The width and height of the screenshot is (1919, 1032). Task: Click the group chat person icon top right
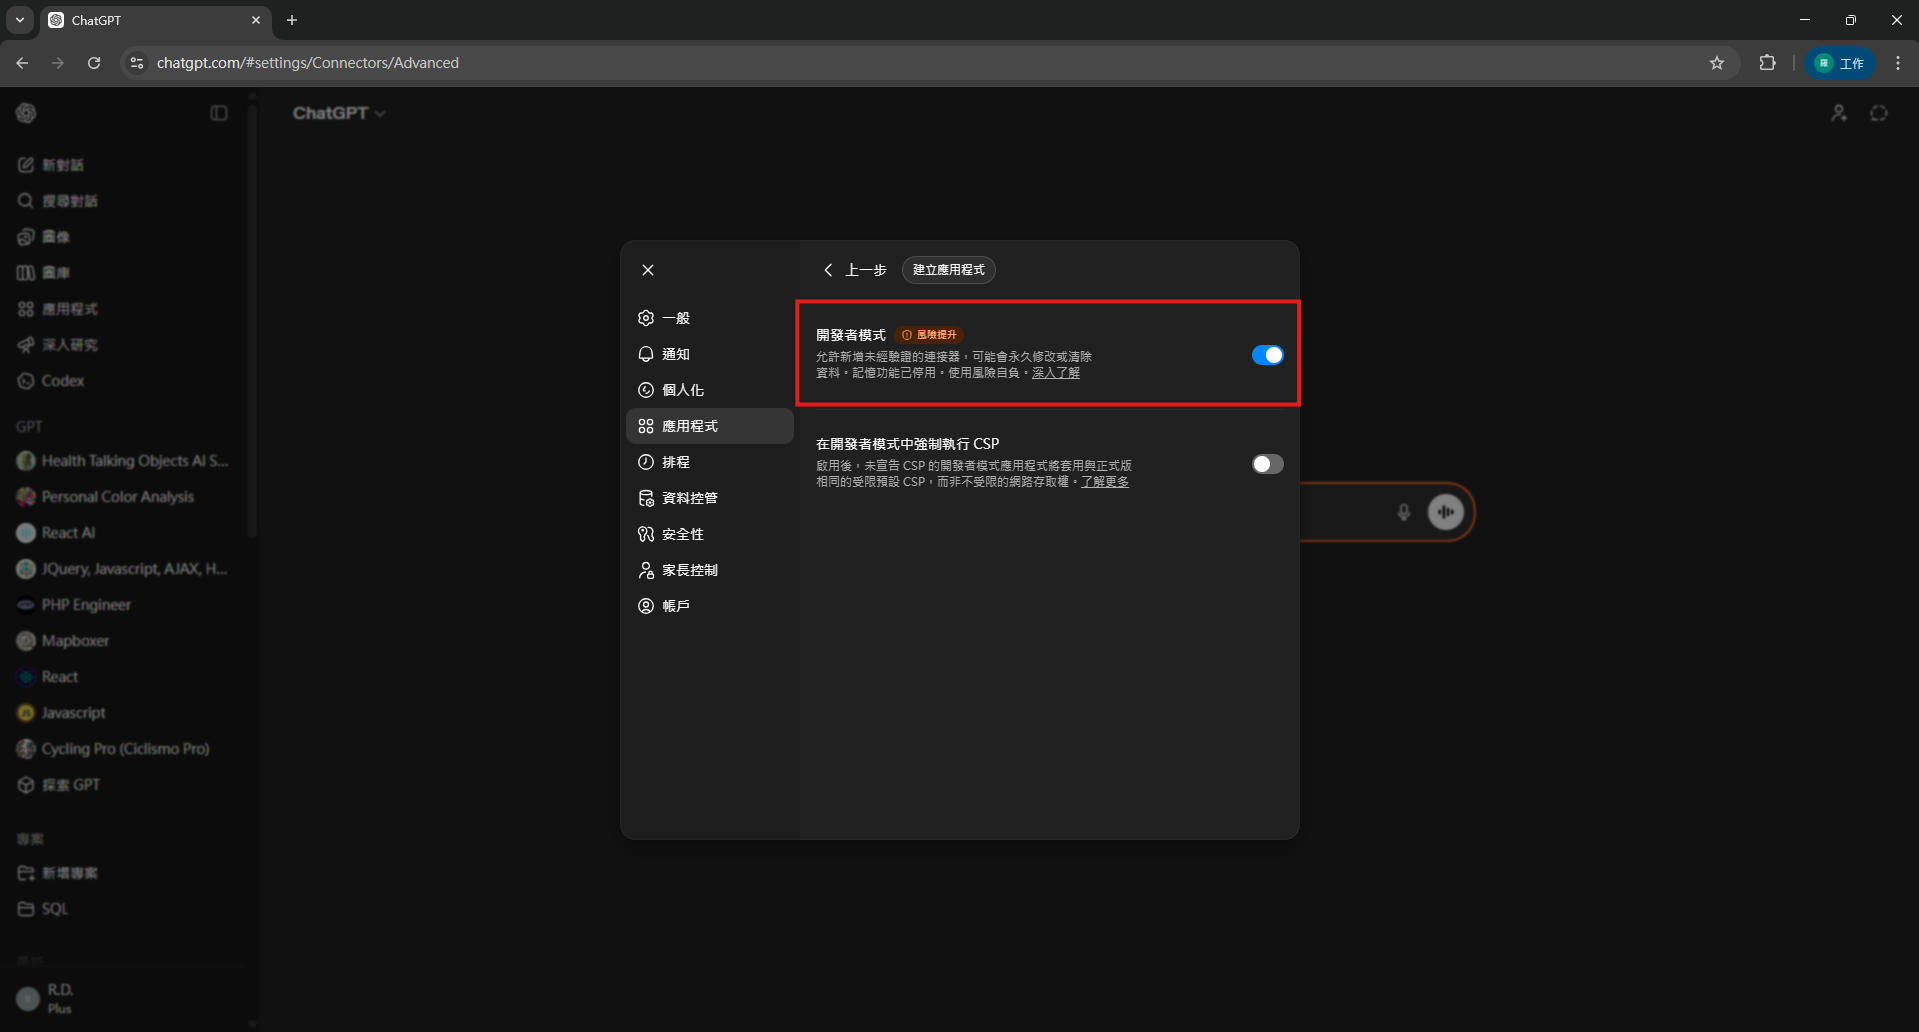(1839, 113)
